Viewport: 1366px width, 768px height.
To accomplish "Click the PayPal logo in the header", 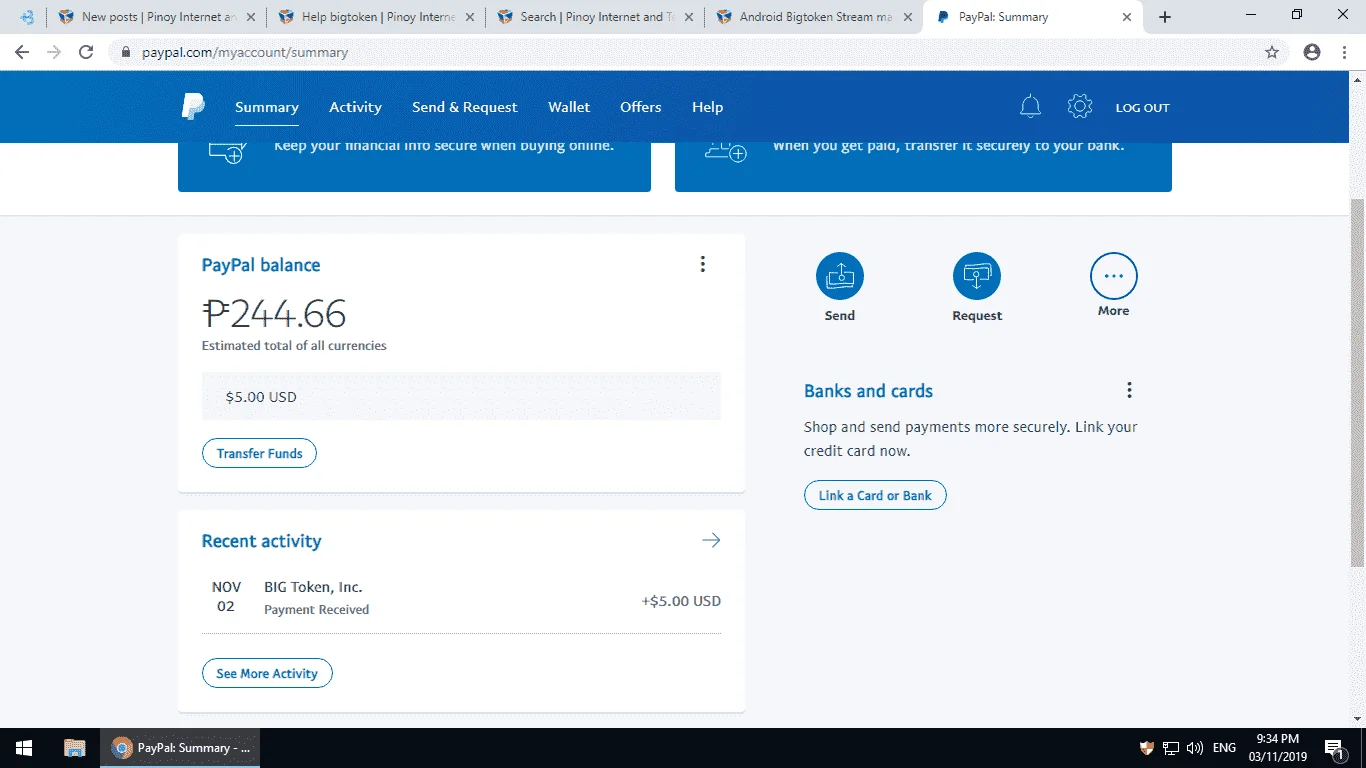I will 193,107.
